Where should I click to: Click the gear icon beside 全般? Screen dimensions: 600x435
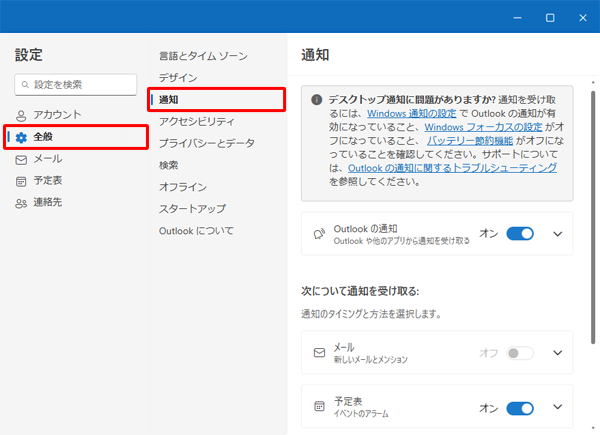[21, 137]
